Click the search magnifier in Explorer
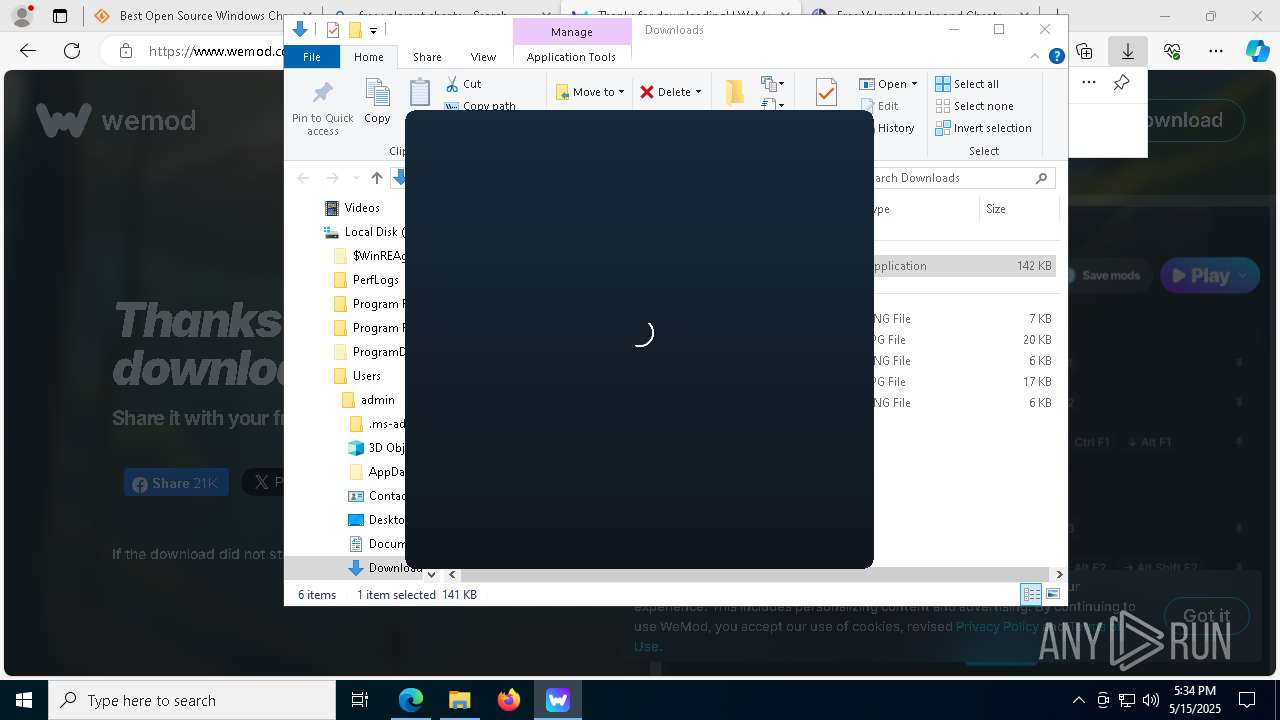Image resolution: width=1280 pixels, height=720 pixels. tap(1041, 178)
